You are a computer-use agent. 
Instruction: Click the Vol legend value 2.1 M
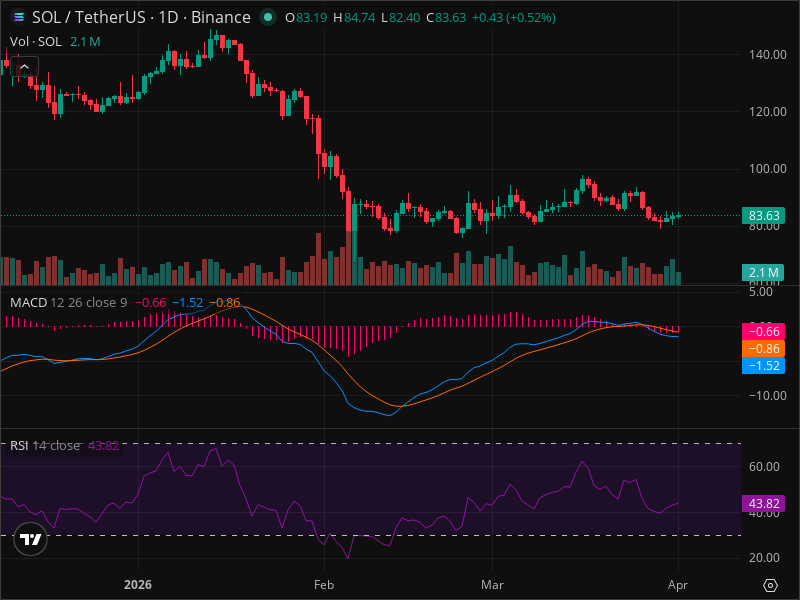coord(85,42)
